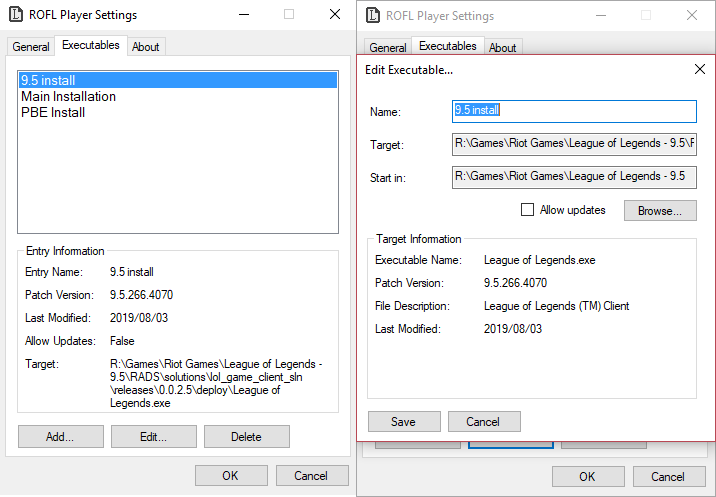Click 'League of Legends (TM) Client' file description
716x497 pixels.
tap(557, 306)
